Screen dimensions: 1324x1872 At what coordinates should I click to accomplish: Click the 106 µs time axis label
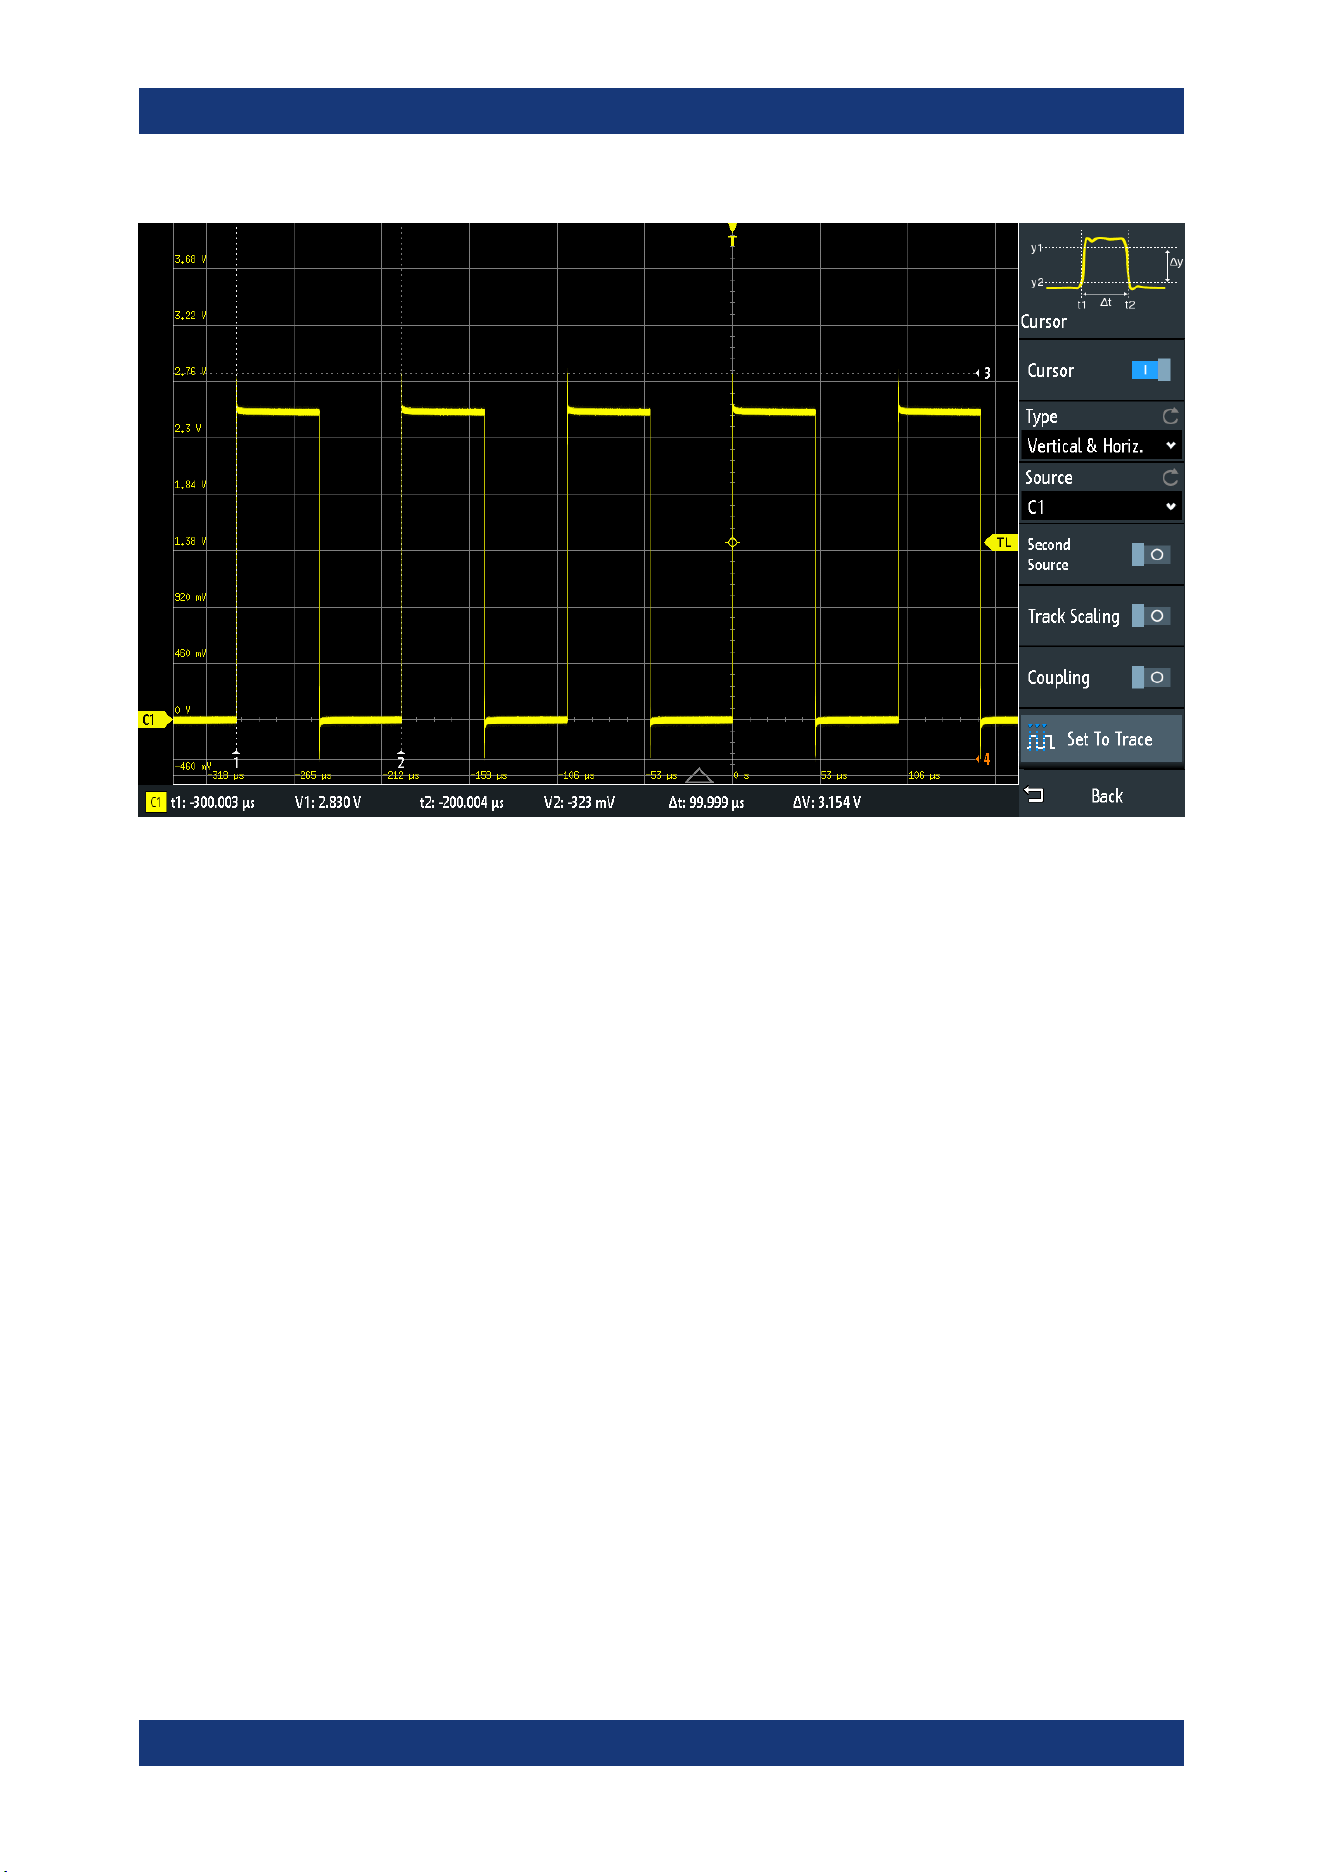(x=923, y=776)
